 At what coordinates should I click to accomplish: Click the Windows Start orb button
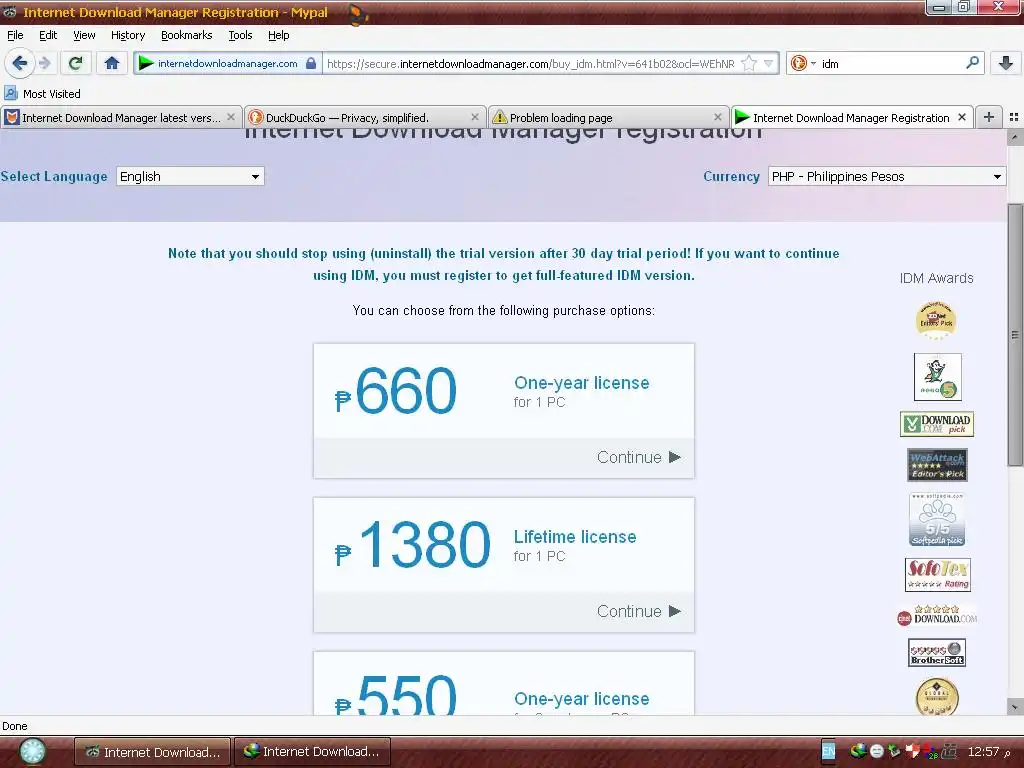tap(31, 752)
